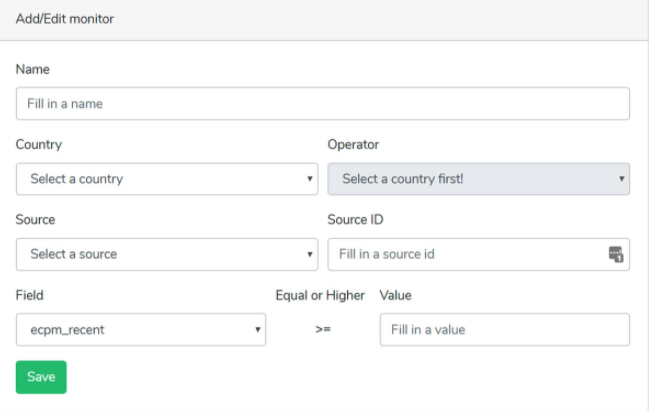This screenshot has height=411, width=649.
Task: Expand the Field dropdown arrow
Action: tap(257, 330)
